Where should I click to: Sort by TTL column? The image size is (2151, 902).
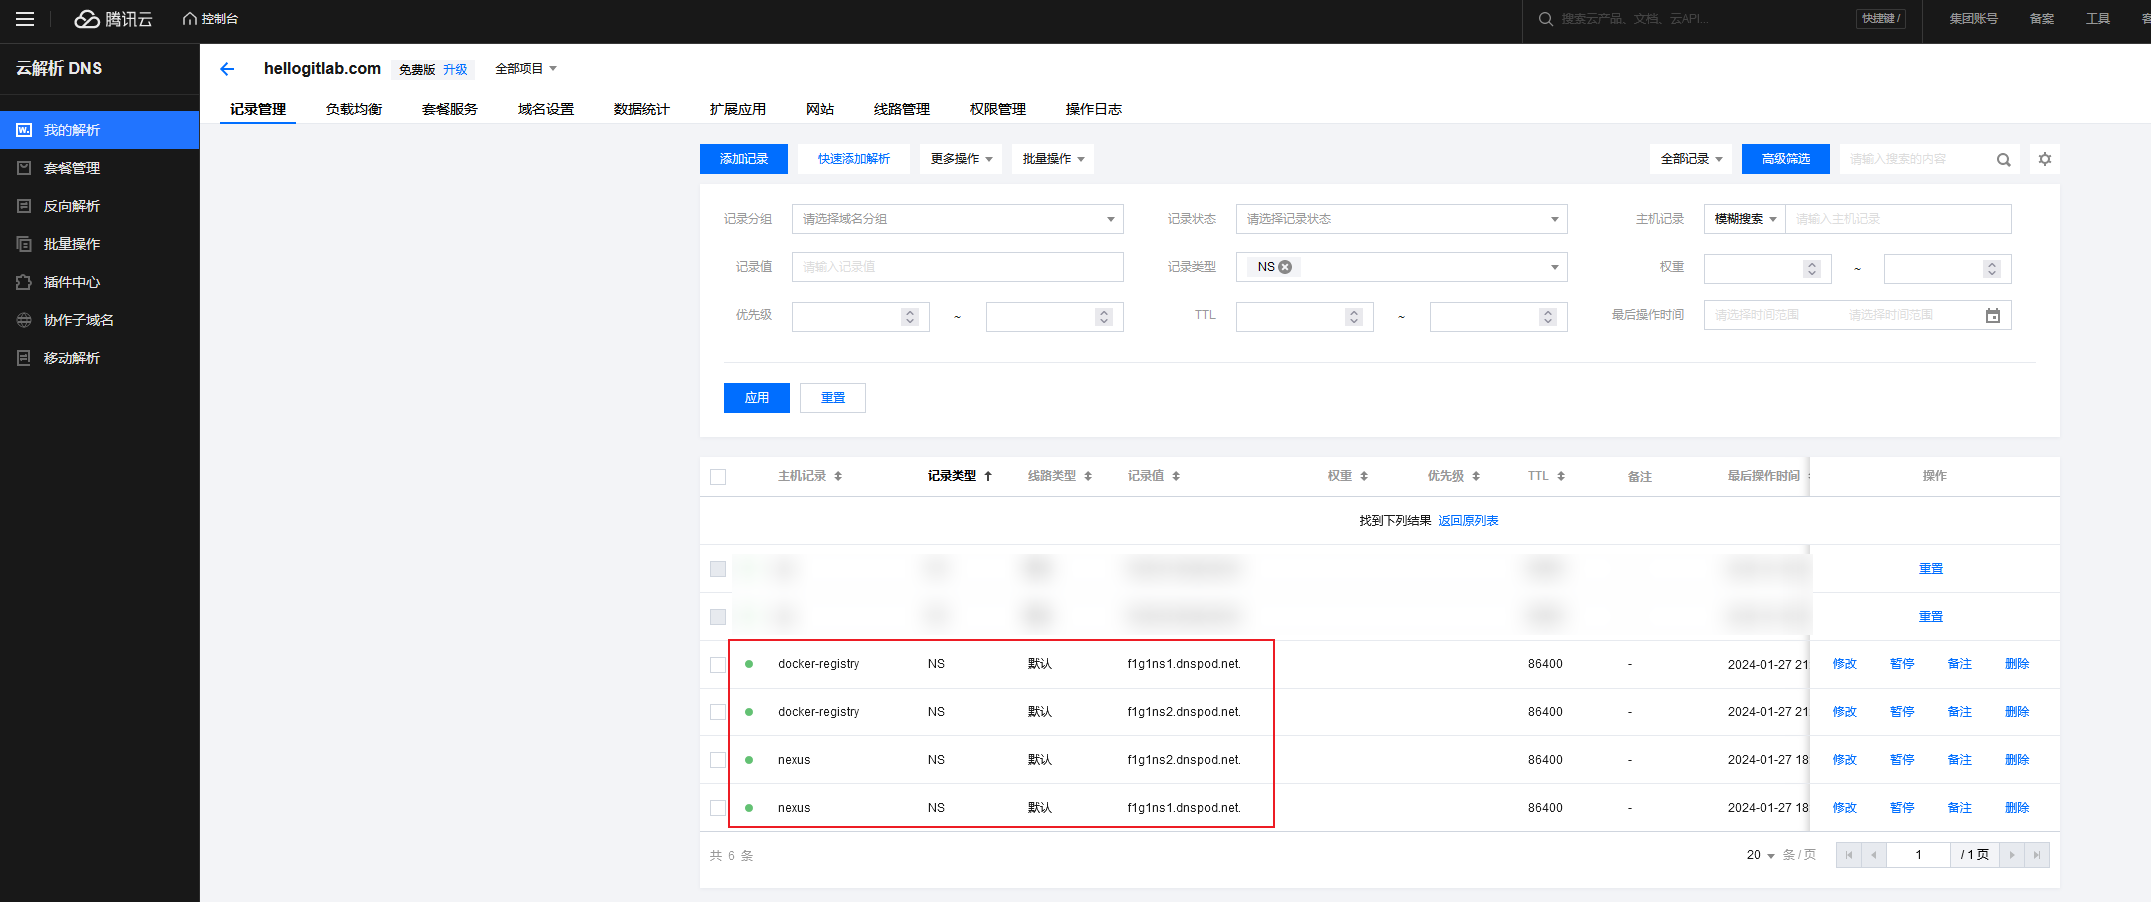[x=1561, y=476]
